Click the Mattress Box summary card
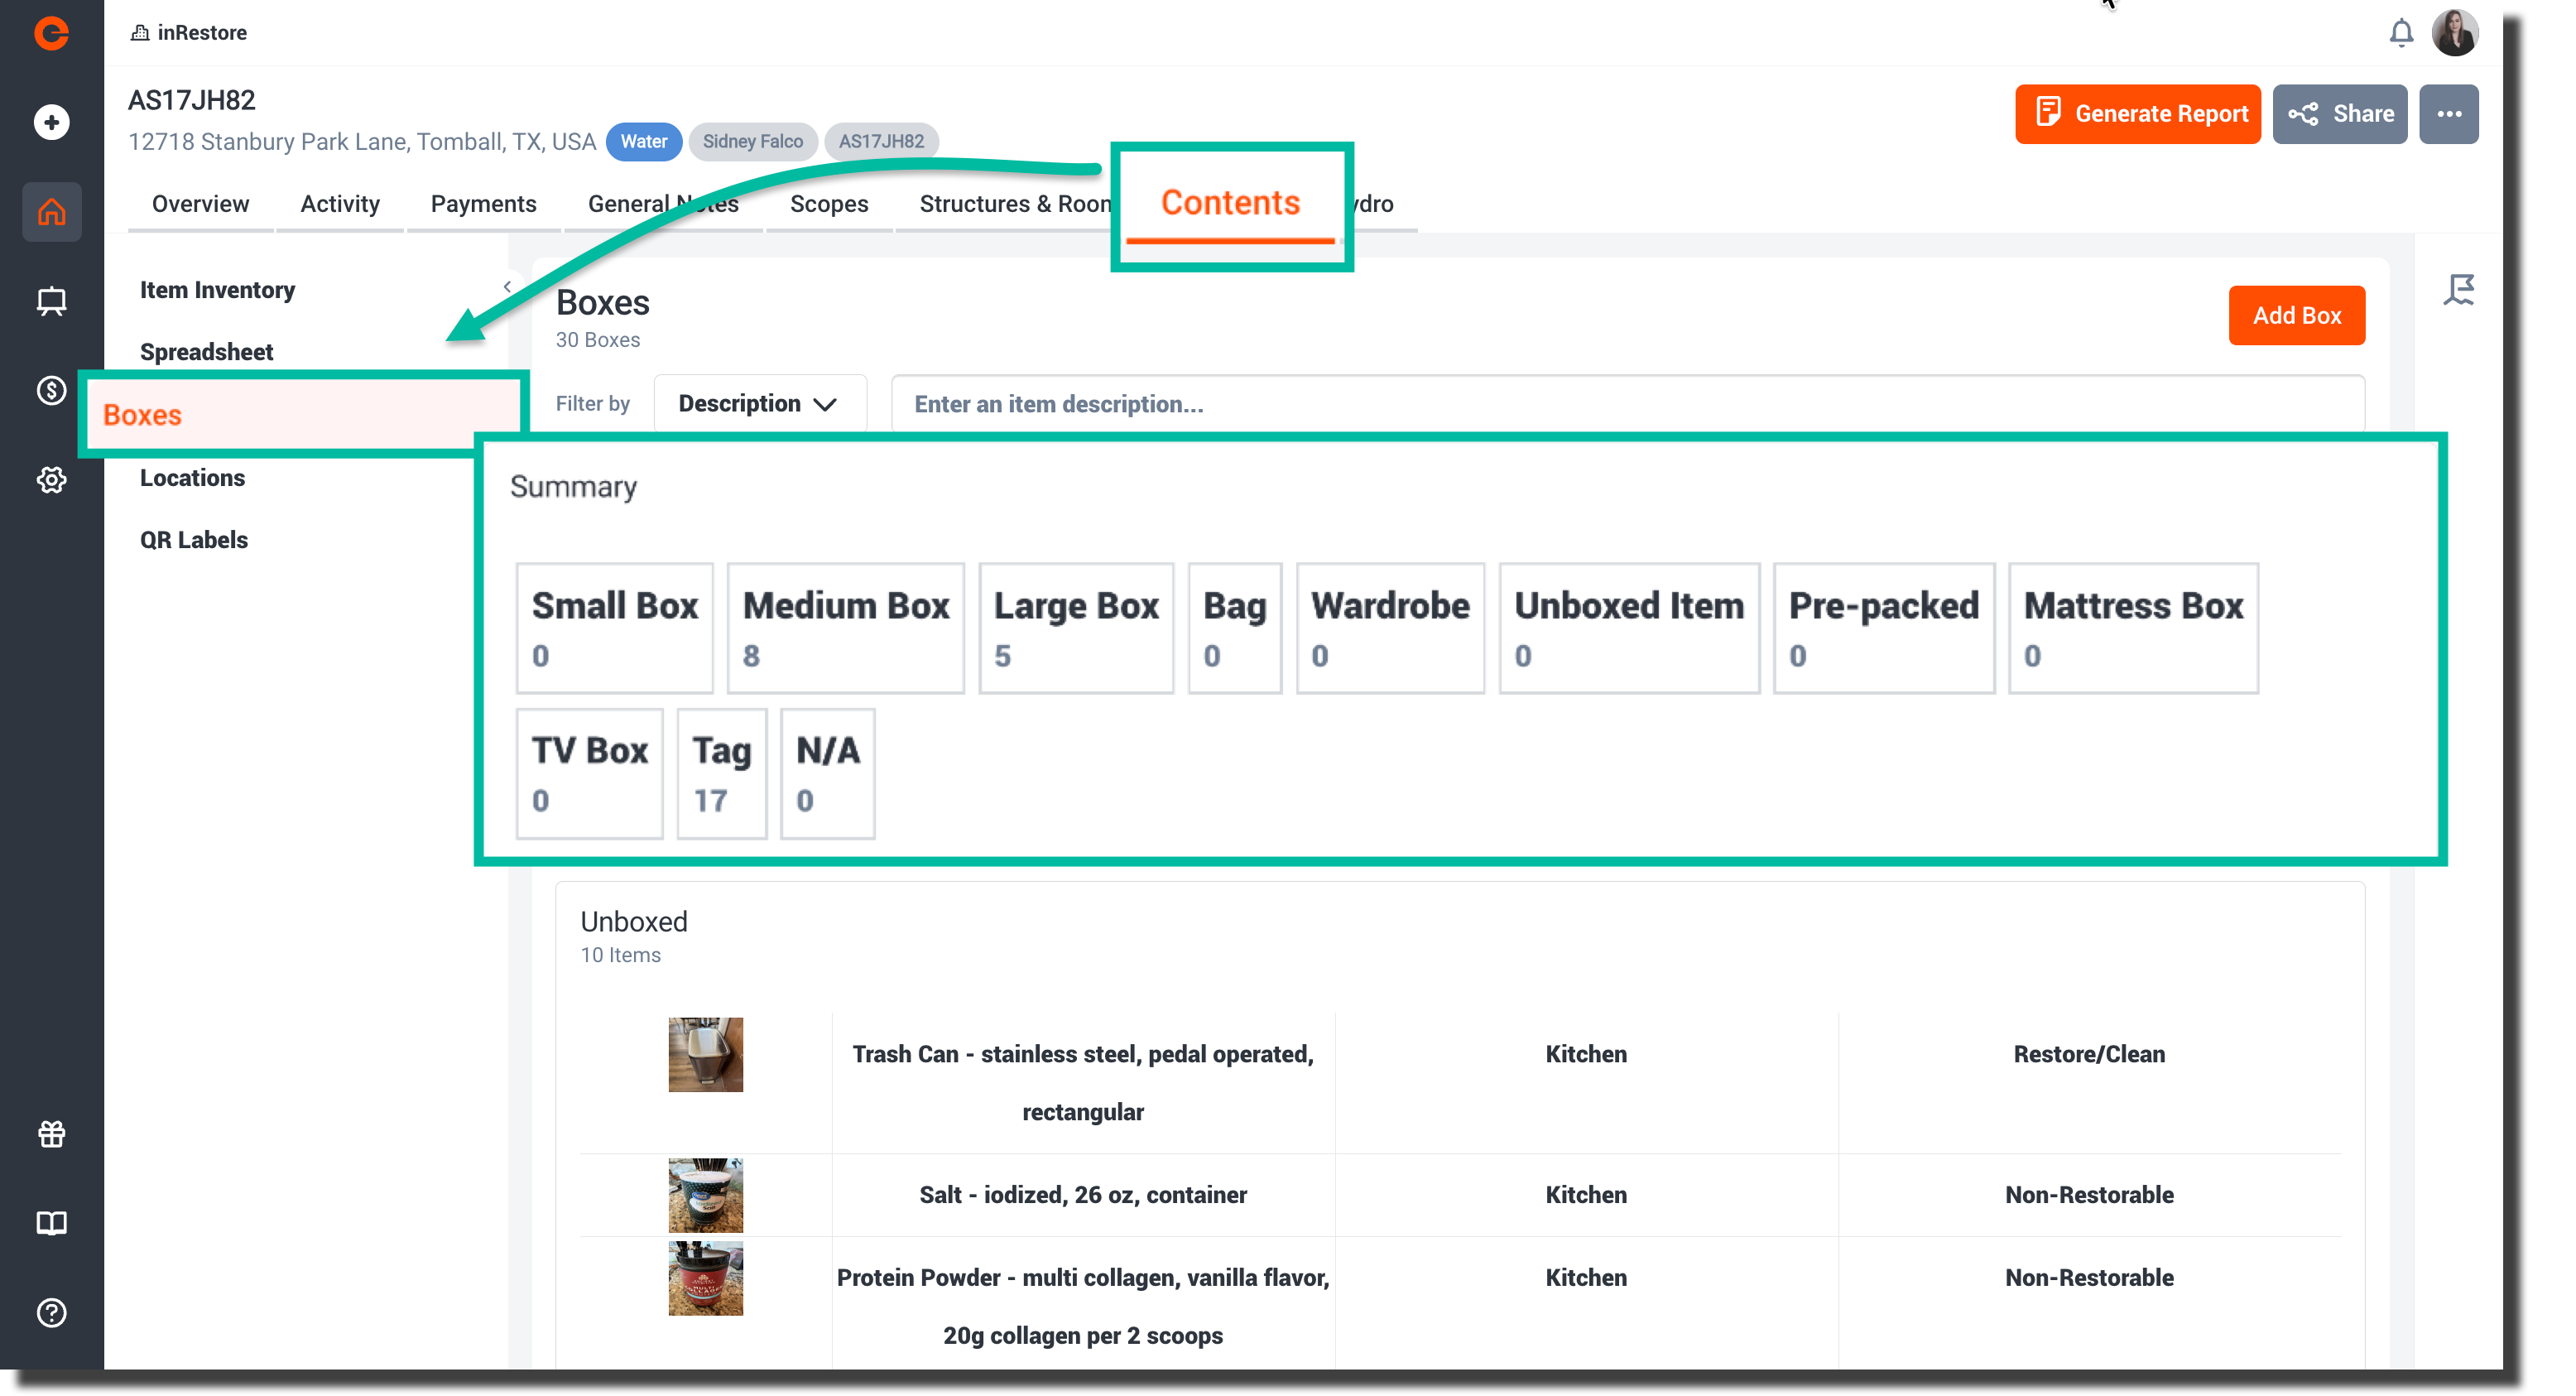2576x1396 pixels. click(x=2133, y=628)
